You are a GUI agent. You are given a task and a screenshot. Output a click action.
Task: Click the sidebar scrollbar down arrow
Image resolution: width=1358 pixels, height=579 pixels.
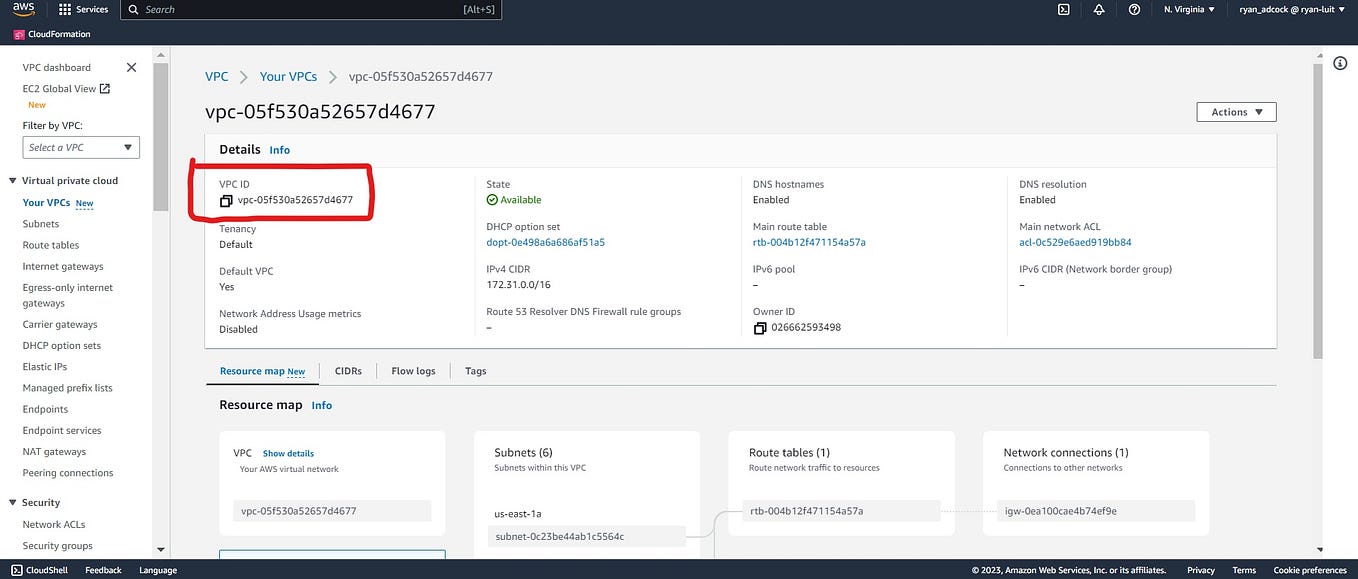[x=161, y=549]
